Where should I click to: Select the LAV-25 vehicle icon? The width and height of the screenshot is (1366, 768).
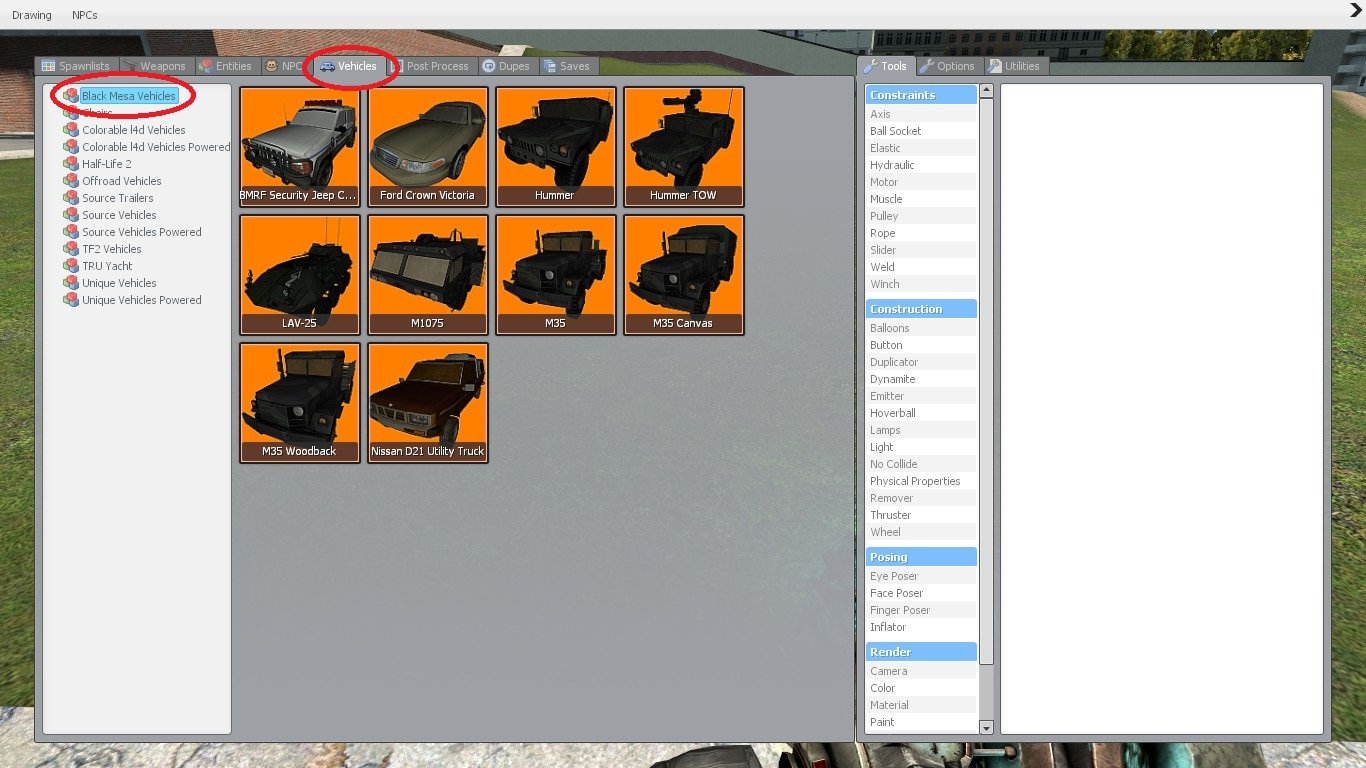click(x=299, y=275)
